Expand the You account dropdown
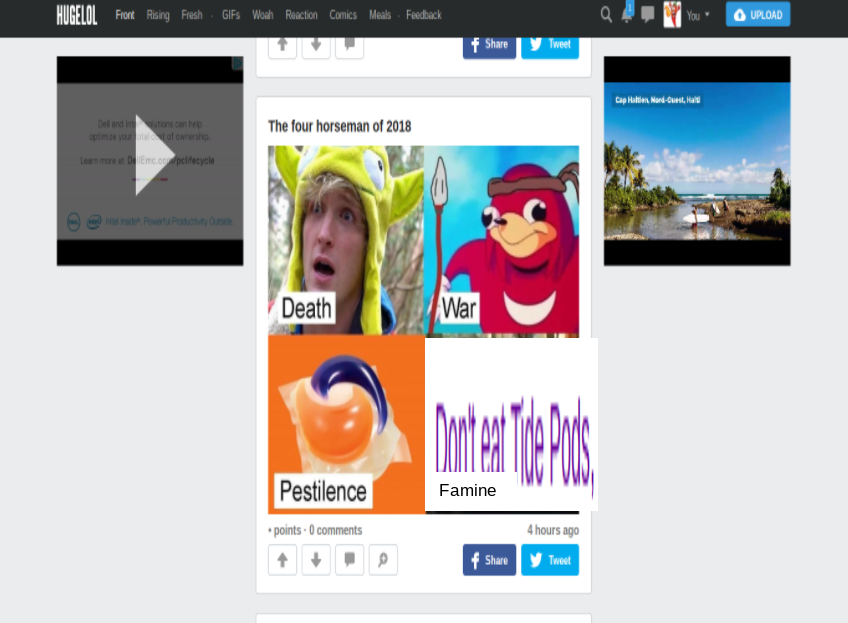Image resolution: width=848 pixels, height=623 pixels. coord(698,15)
